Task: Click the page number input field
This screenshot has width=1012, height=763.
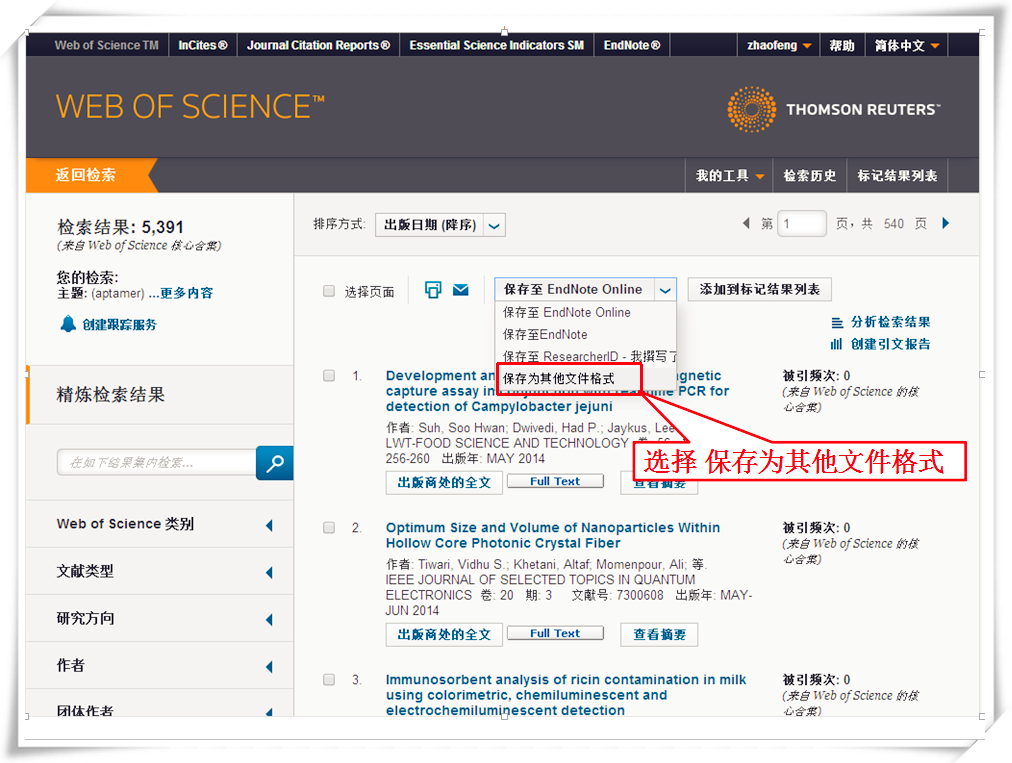Action: pos(802,224)
